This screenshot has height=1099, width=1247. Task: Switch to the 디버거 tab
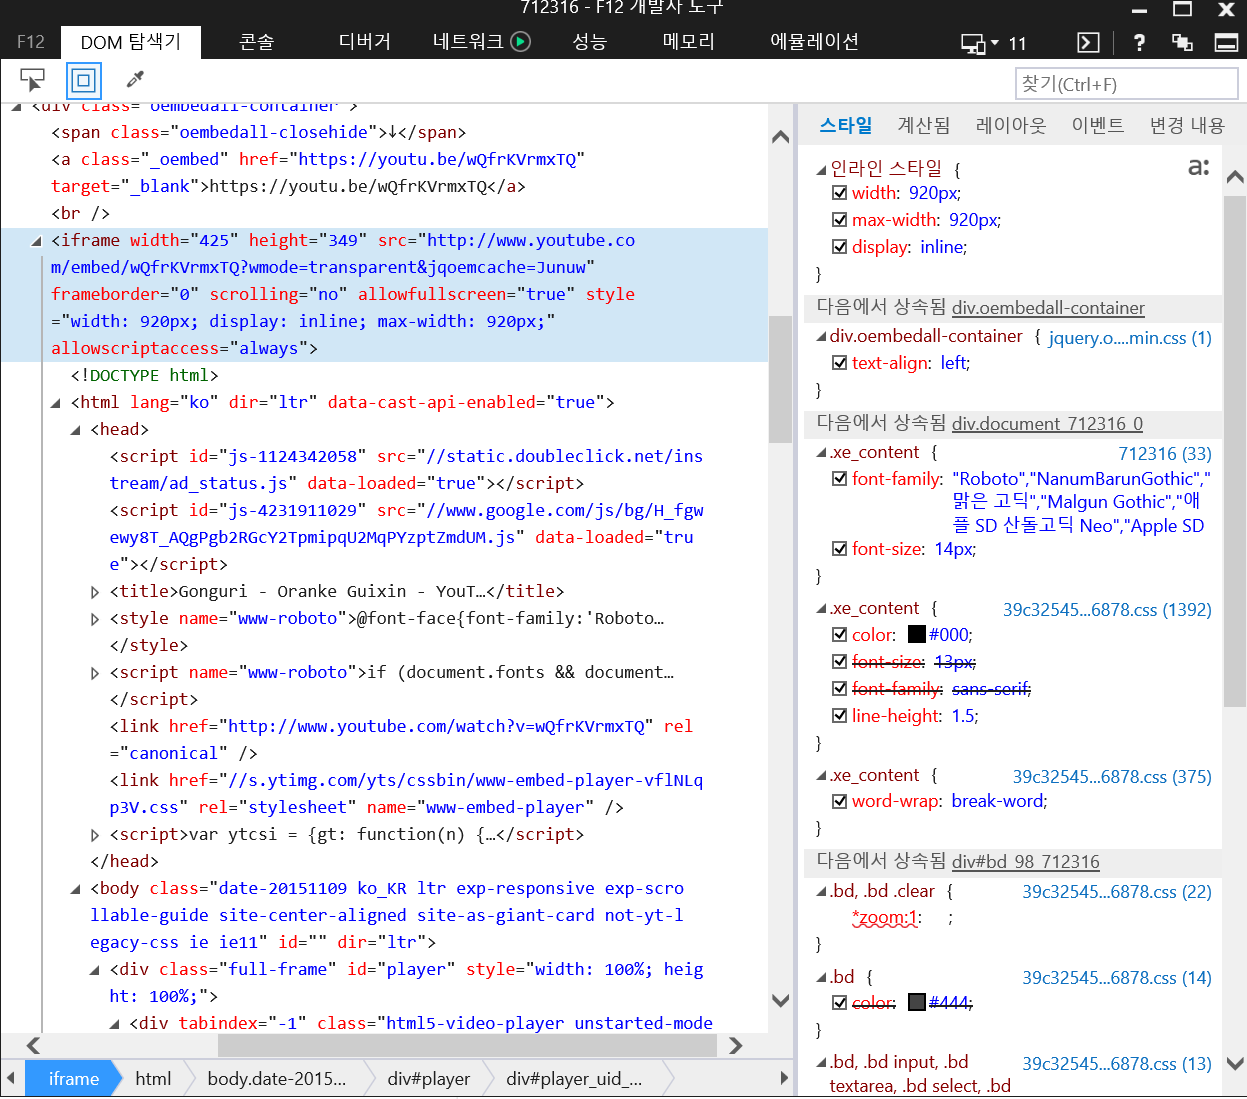point(365,42)
